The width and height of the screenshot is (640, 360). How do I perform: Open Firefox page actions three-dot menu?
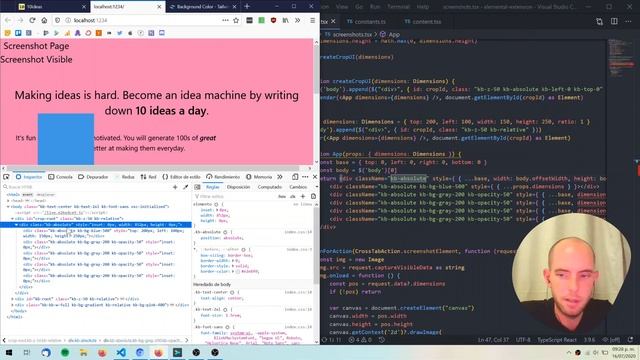[225, 20]
